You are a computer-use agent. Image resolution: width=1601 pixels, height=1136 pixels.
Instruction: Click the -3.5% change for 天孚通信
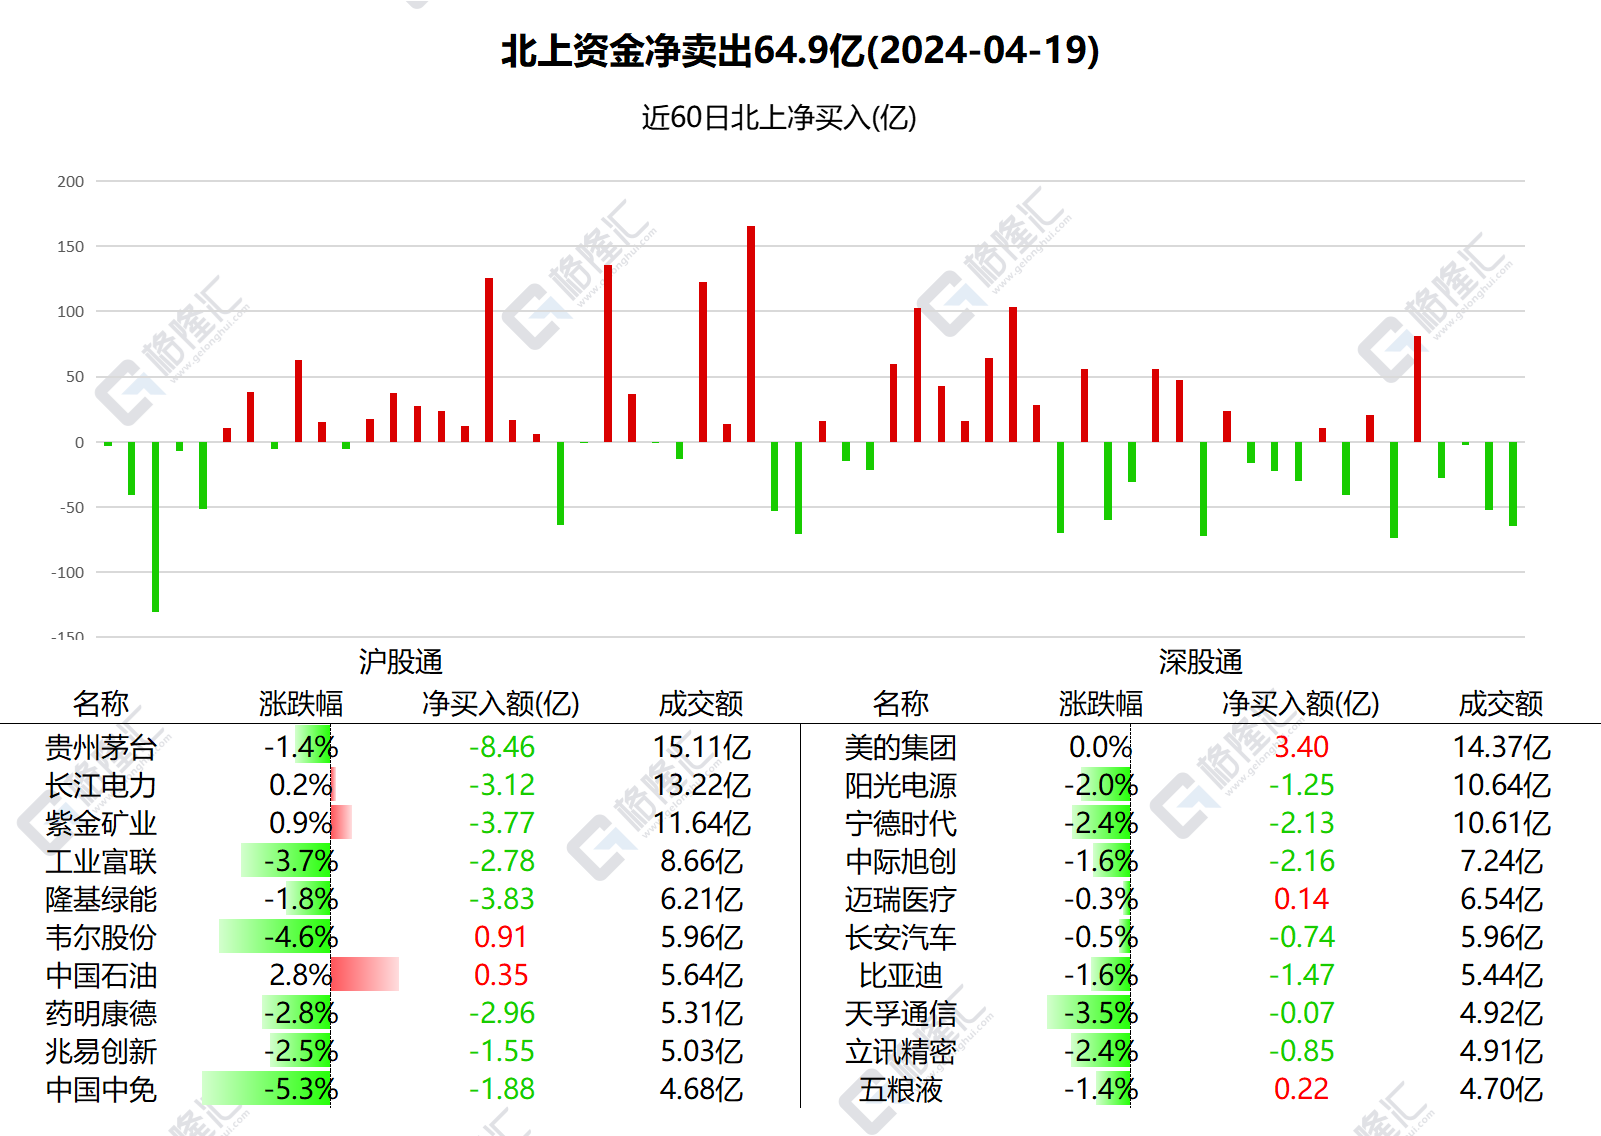tap(1100, 1013)
